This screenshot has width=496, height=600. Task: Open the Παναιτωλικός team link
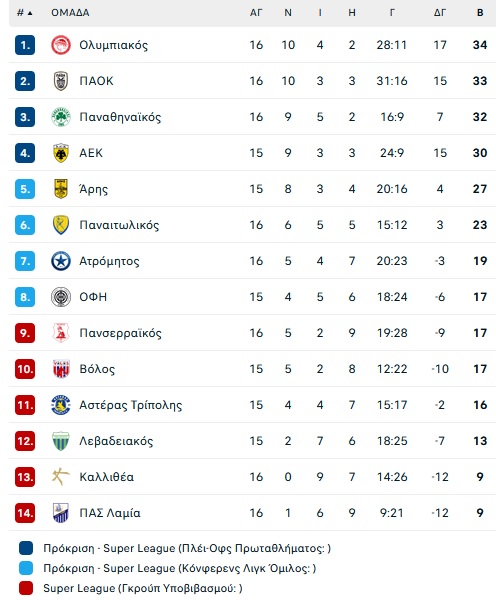[119, 225]
